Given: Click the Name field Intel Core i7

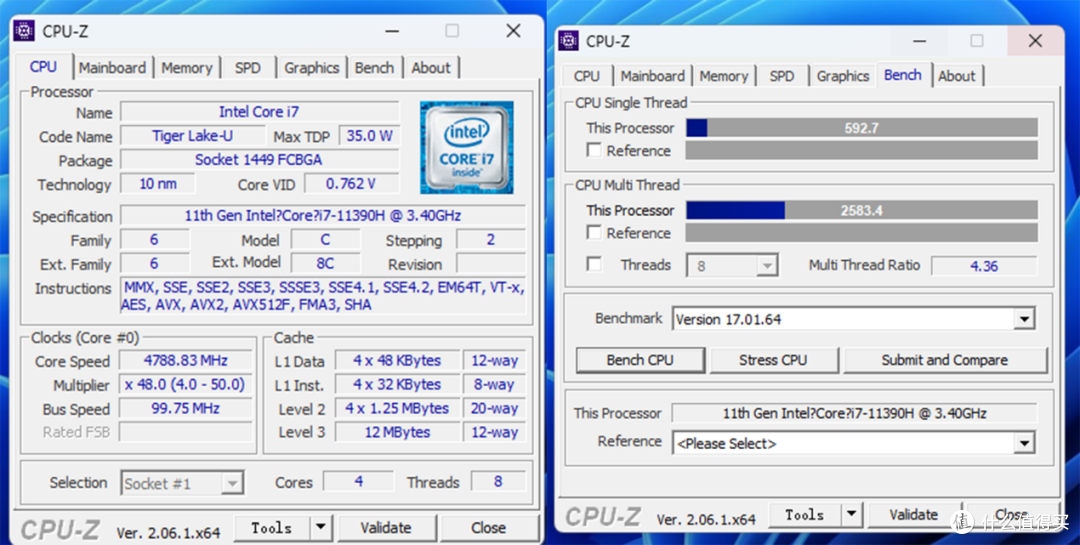Looking at the screenshot, I should pyautogui.click(x=260, y=112).
